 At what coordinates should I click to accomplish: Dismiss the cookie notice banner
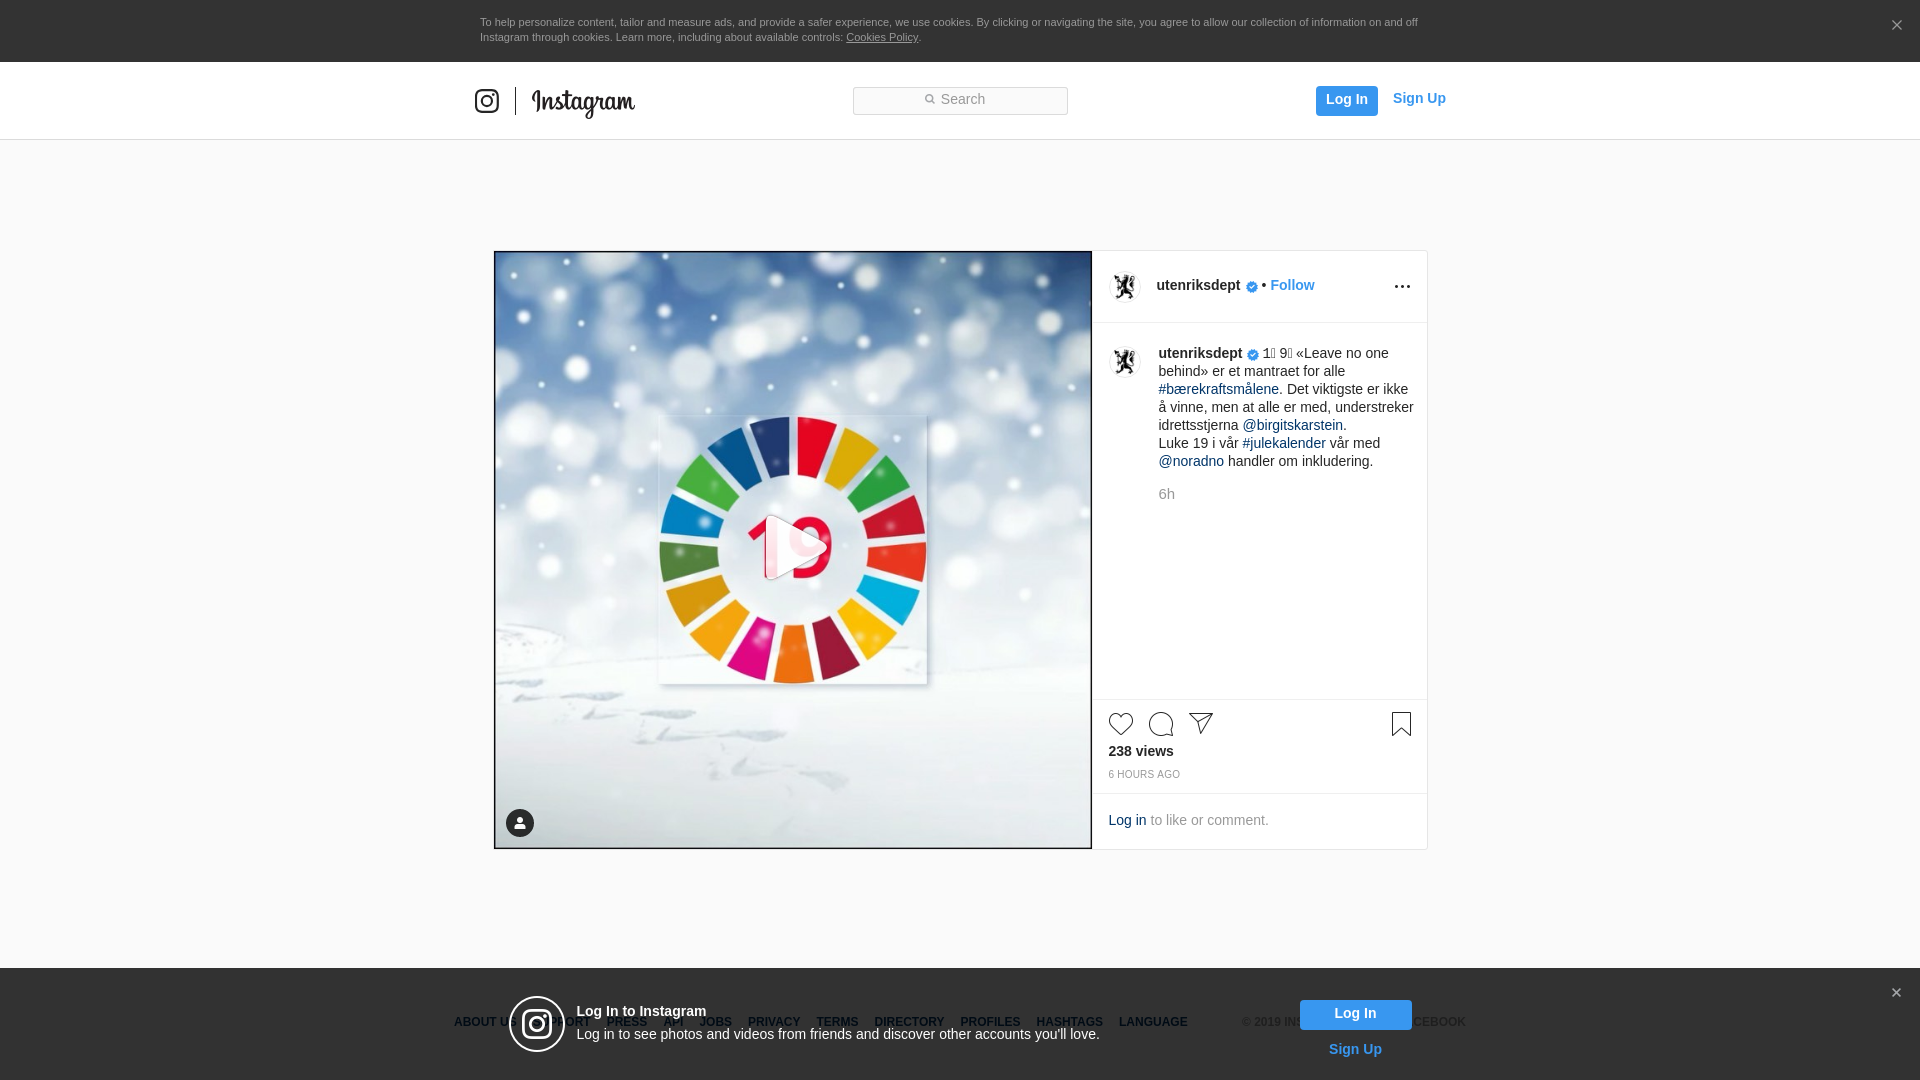1896,26
